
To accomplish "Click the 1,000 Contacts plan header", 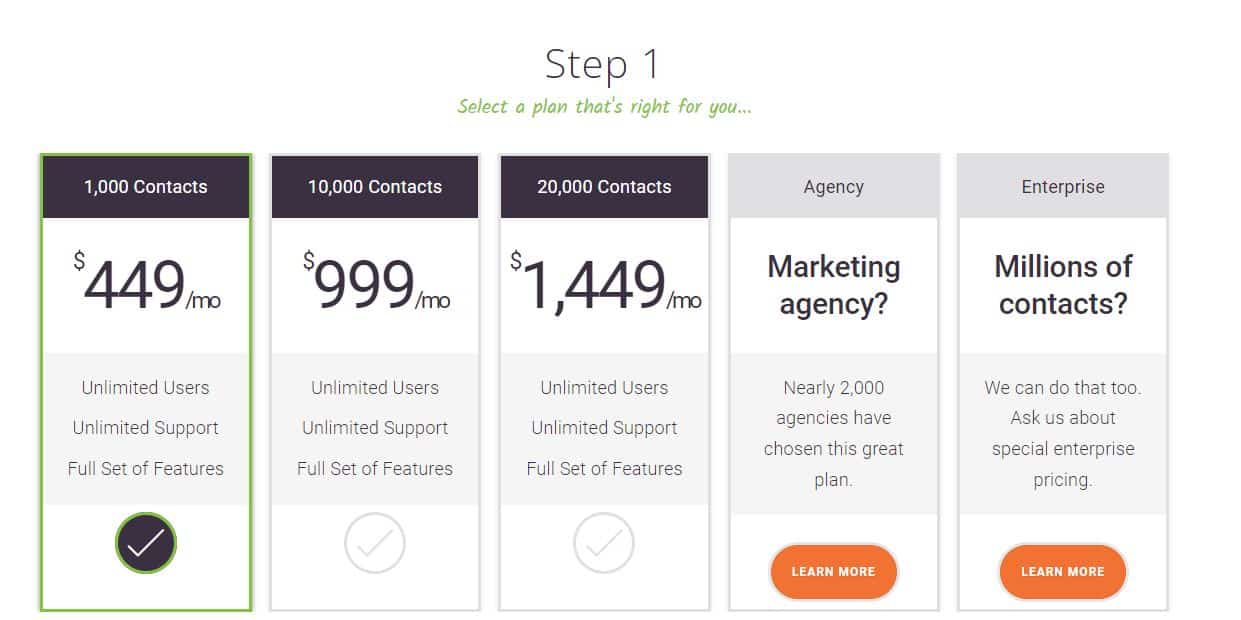I will pyautogui.click(x=146, y=187).
